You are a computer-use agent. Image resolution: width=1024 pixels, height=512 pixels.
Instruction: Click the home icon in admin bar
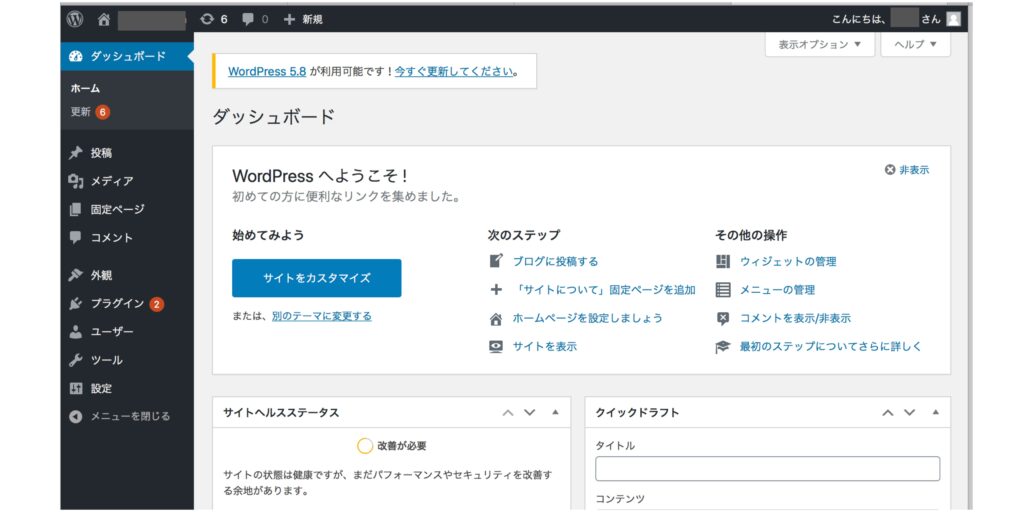point(103,20)
